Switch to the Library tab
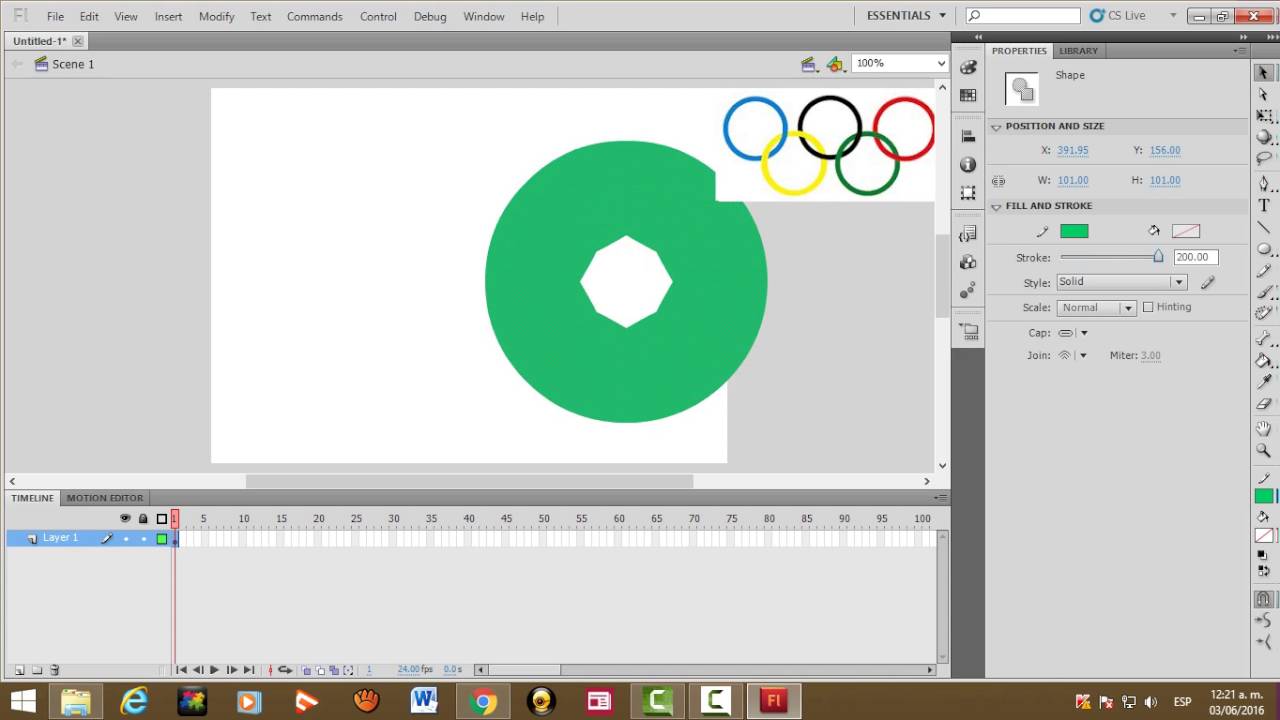The width and height of the screenshot is (1280, 720). pyautogui.click(x=1078, y=51)
